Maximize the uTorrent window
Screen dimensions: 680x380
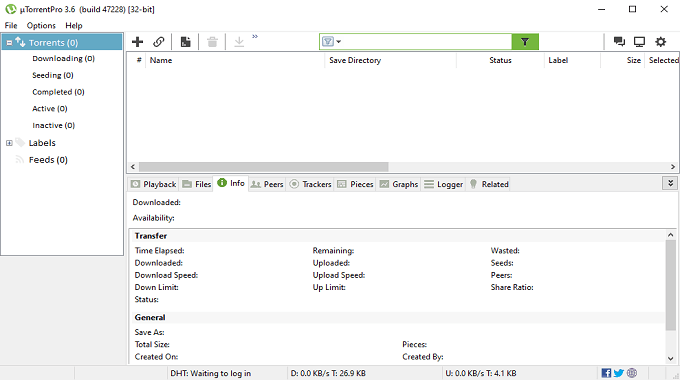[633, 9]
